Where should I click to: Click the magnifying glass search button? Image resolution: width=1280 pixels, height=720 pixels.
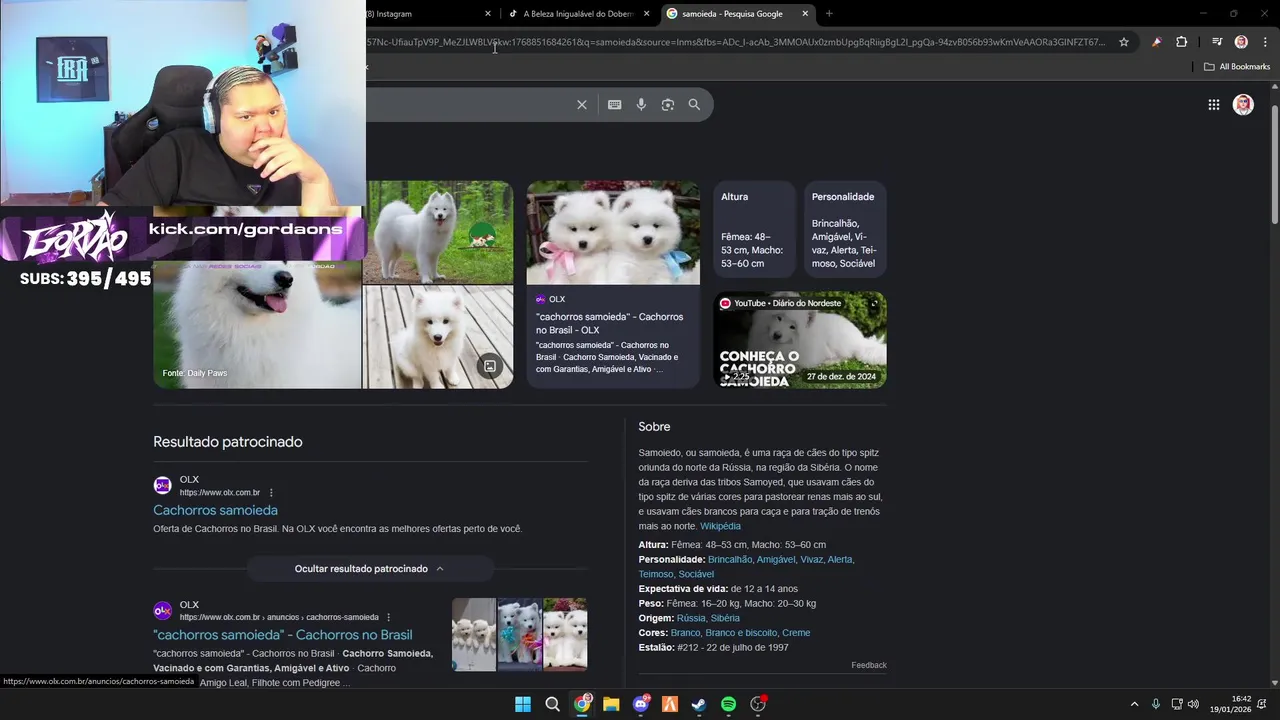[x=694, y=105]
